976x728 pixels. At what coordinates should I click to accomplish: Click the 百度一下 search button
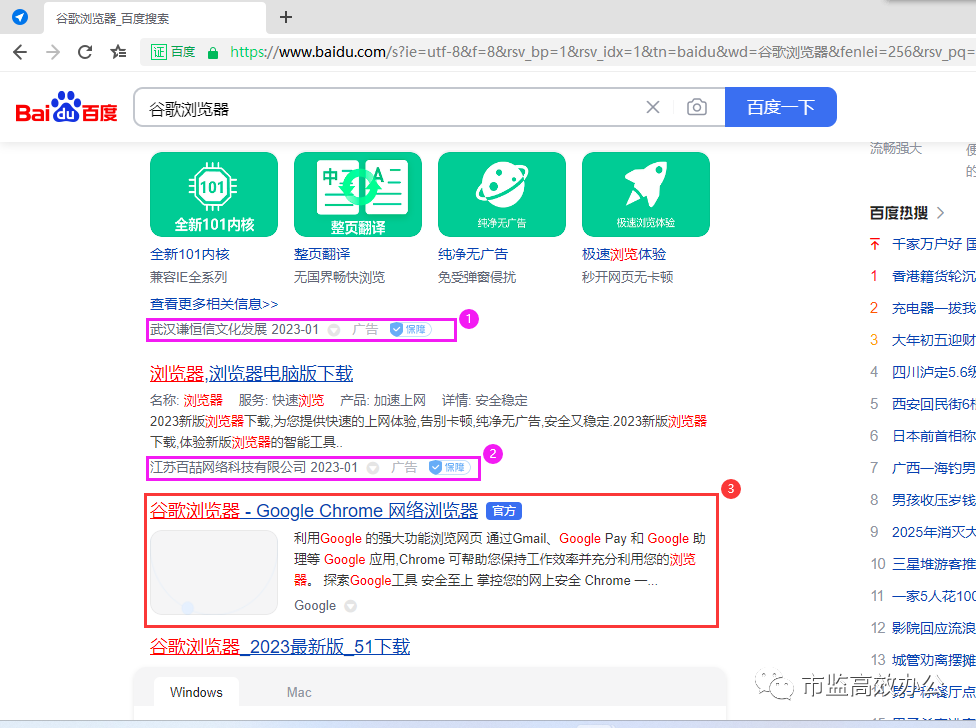coord(781,107)
